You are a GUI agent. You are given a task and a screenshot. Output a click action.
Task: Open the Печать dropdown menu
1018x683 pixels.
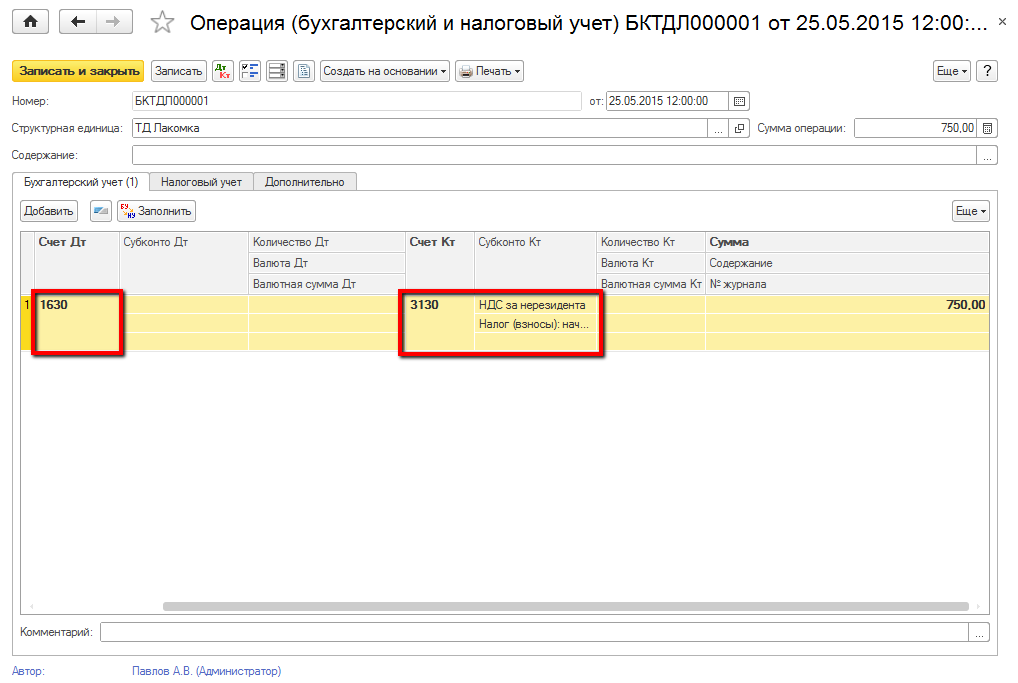click(x=489, y=71)
